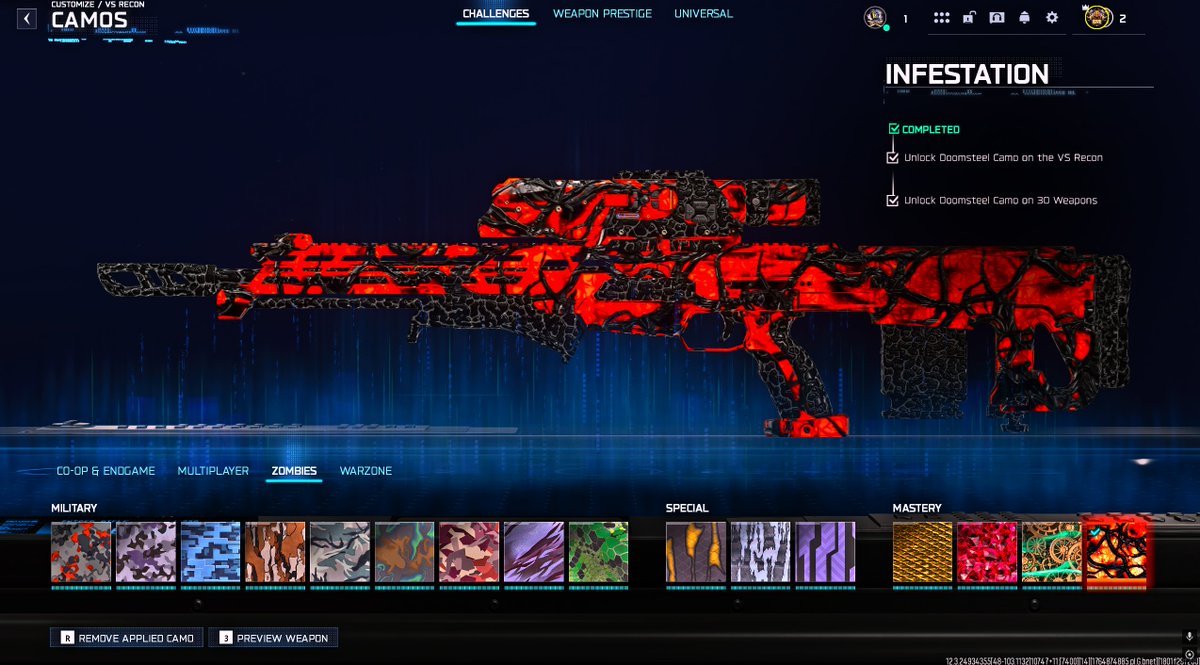The width and height of the screenshot is (1200, 665).
Task: Select the gray-green woodland Military camo
Action: click(x=340, y=552)
